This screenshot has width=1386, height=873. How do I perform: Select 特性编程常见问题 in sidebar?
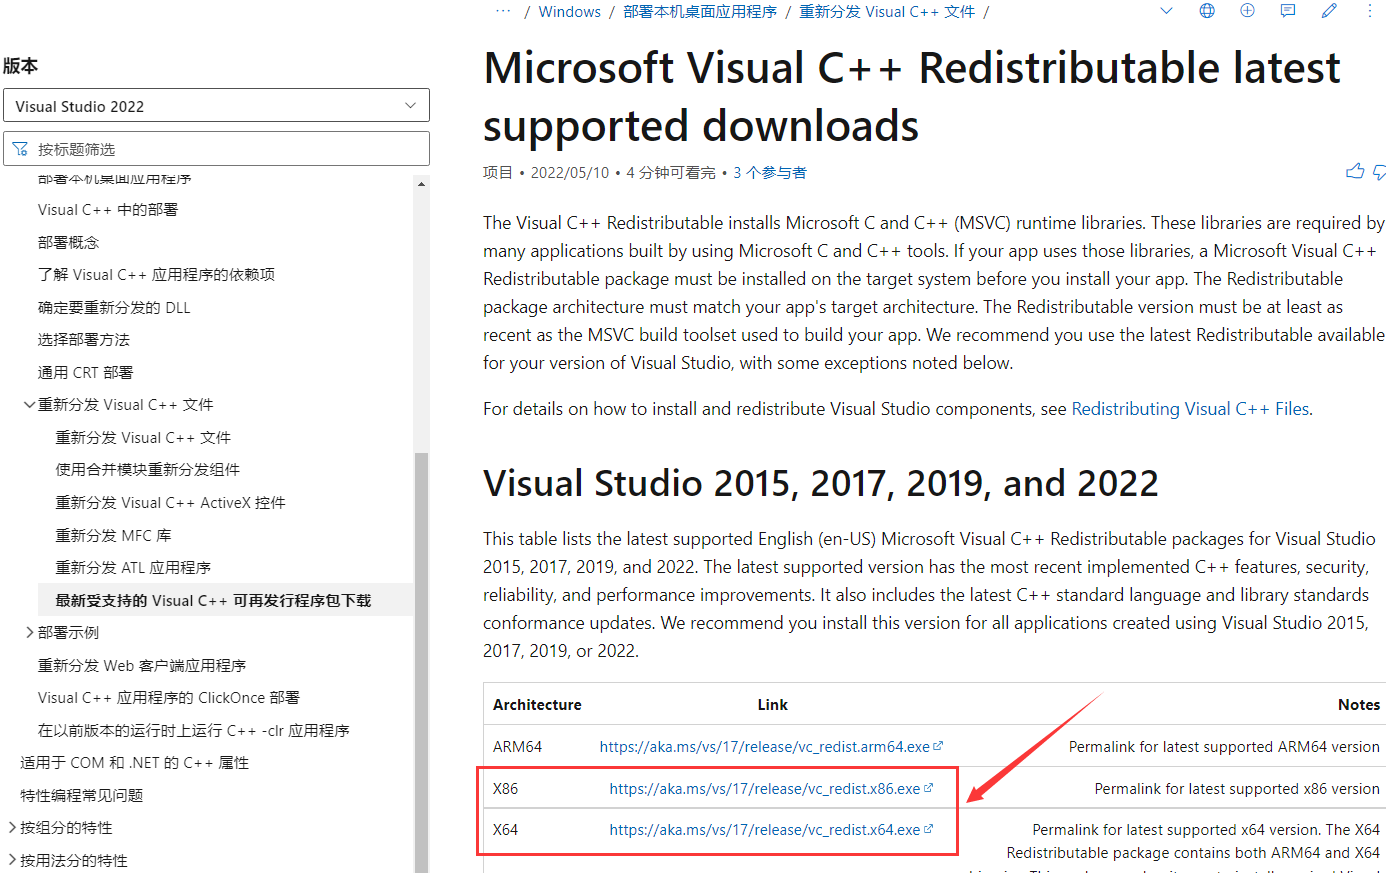click(x=82, y=796)
